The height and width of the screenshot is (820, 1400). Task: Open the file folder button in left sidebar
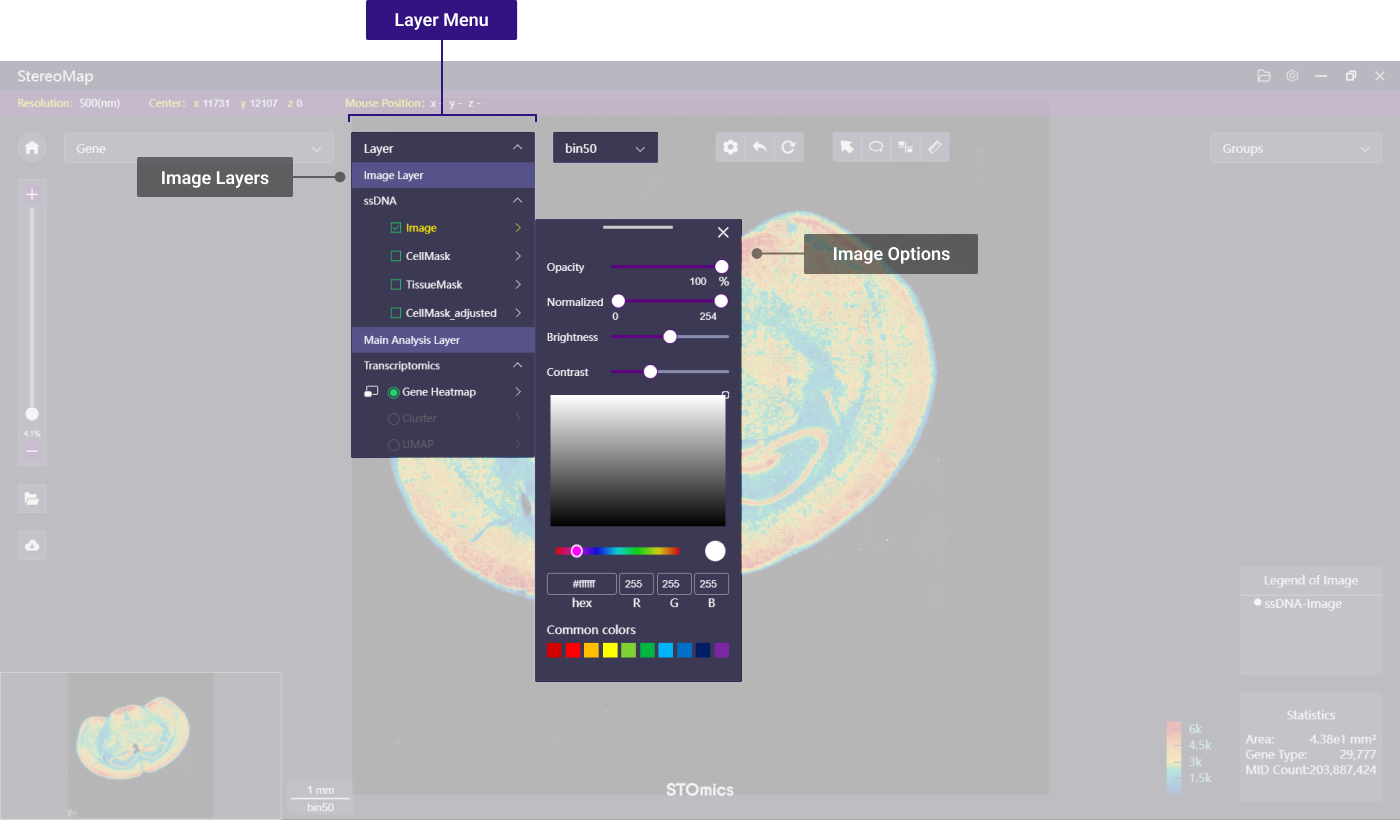point(32,498)
